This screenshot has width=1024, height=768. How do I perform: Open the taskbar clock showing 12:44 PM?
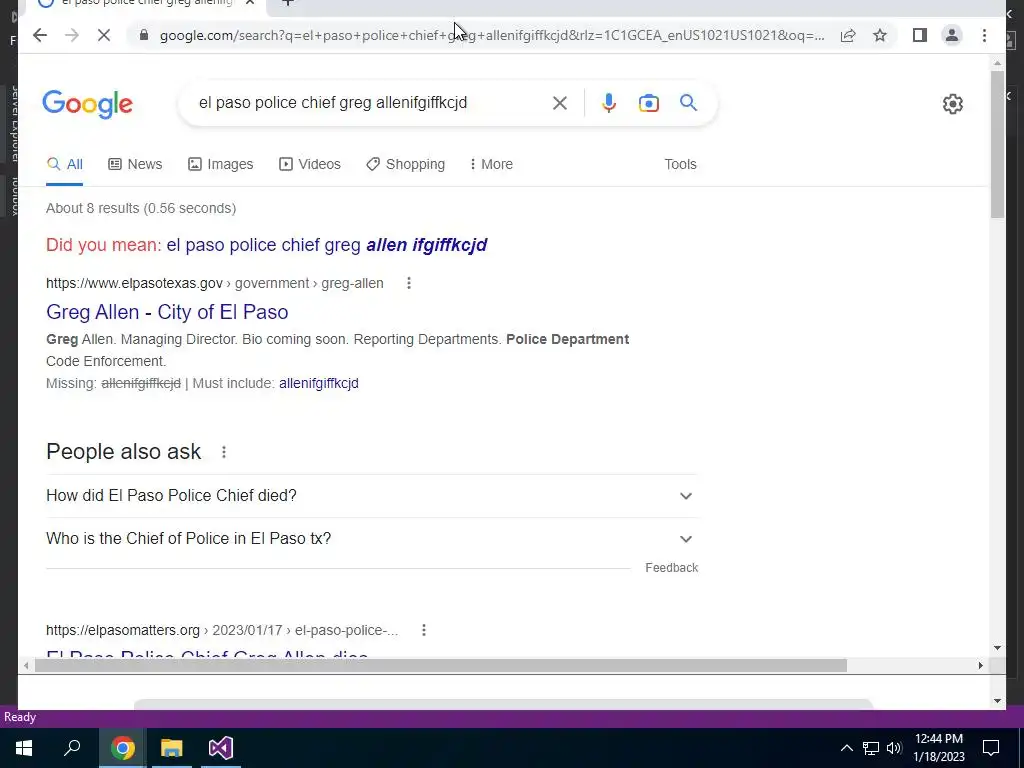939,748
